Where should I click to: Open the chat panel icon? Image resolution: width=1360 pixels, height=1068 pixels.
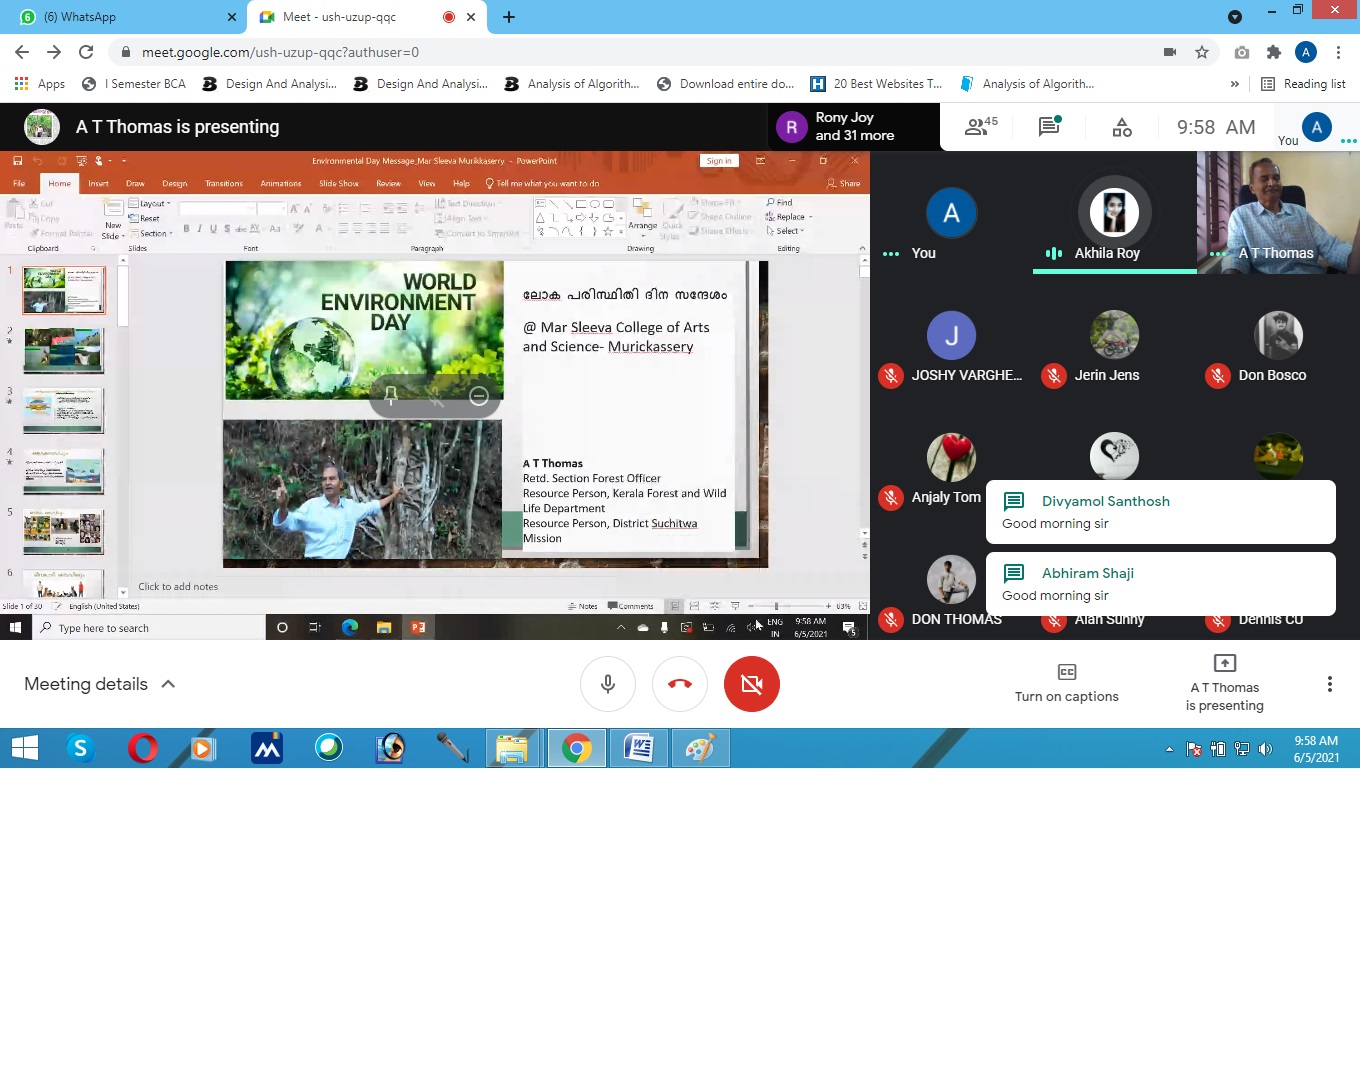click(x=1049, y=127)
